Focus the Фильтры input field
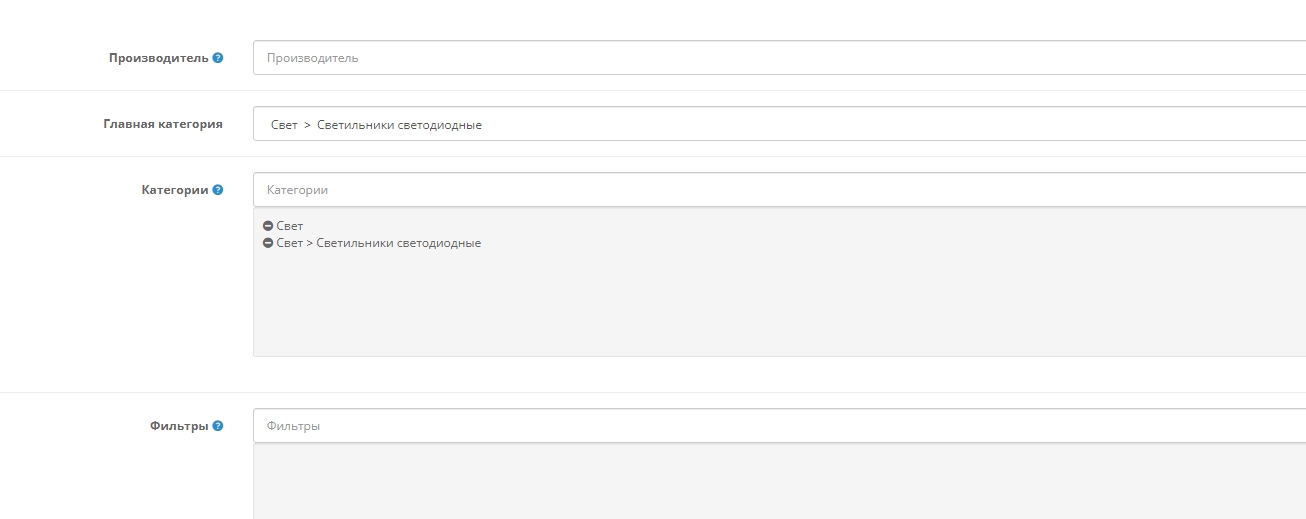The width and height of the screenshot is (1306, 519). click(778, 426)
